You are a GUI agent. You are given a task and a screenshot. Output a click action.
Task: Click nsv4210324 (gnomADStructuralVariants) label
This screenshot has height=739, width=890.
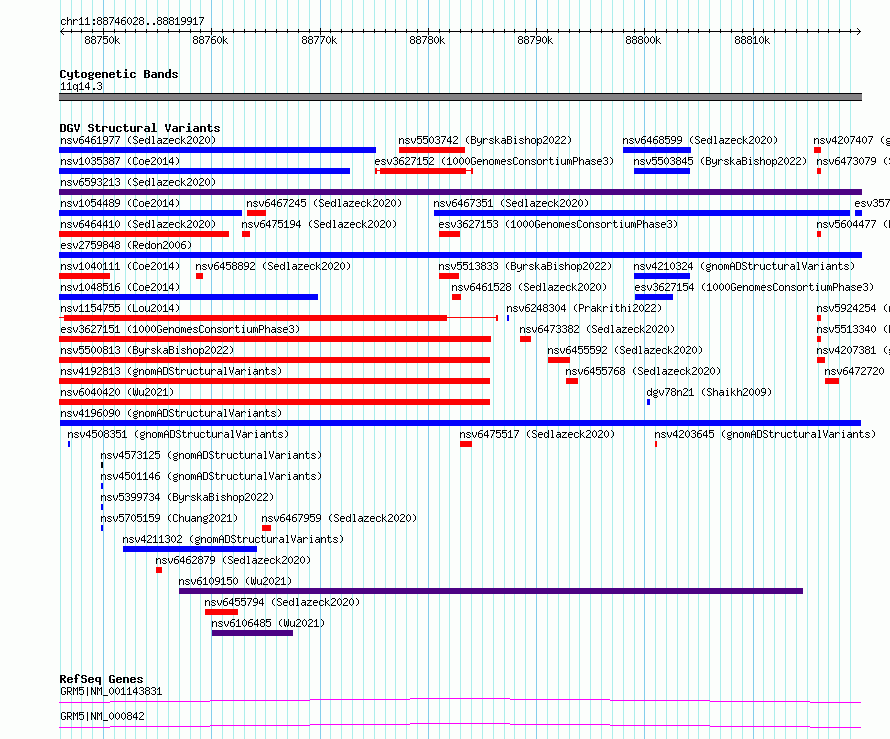pyautogui.click(x=744, y=266)
